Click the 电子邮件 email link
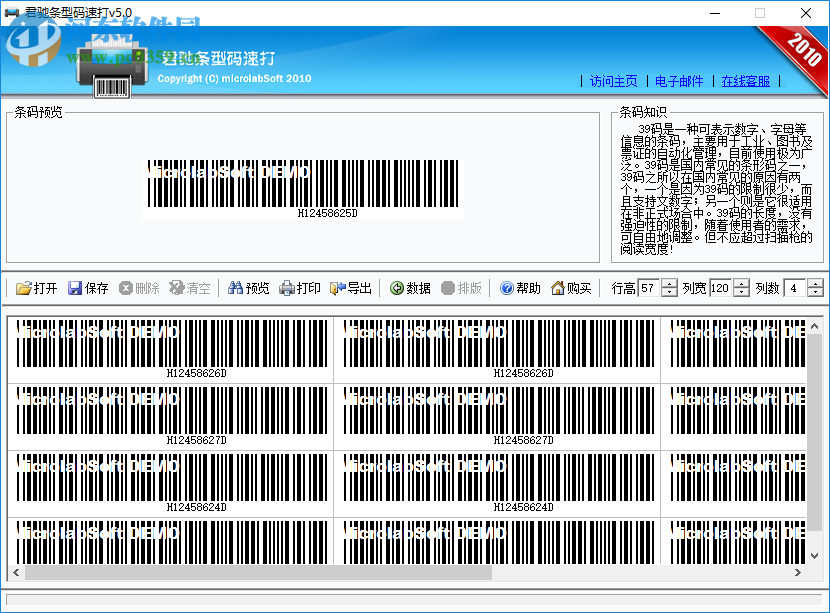 (x=677, y=82)
